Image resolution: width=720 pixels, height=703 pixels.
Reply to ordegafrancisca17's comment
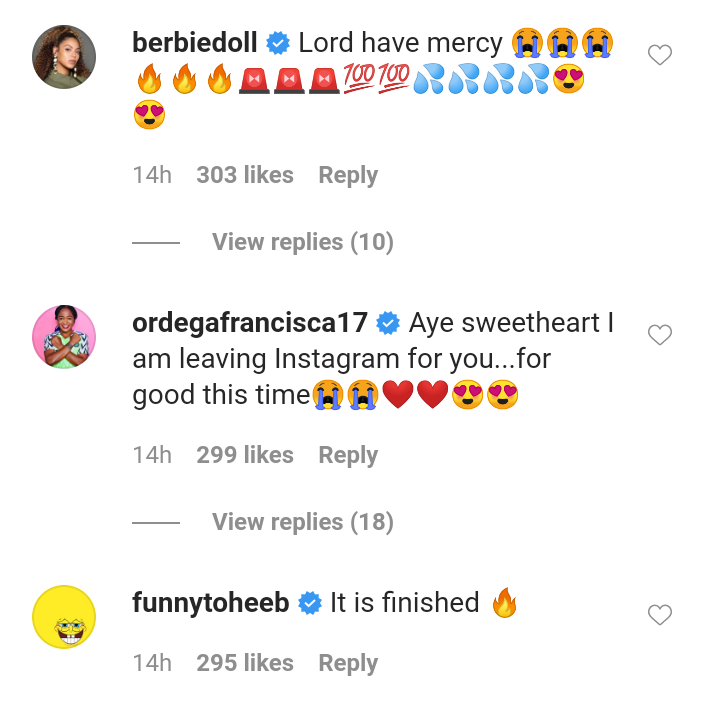click(x=348, y=455)
